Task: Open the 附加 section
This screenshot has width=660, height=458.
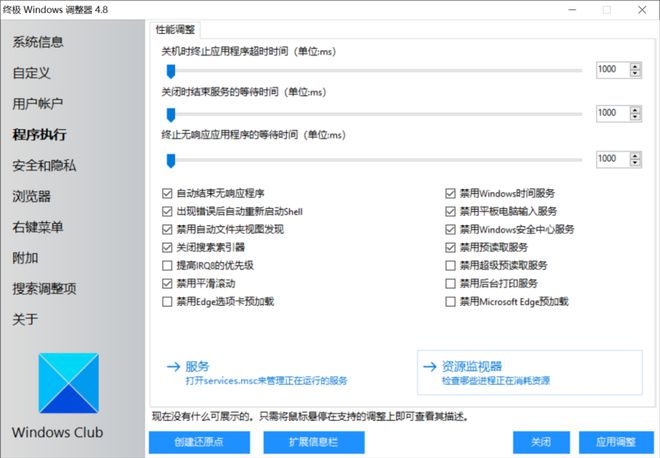Action: pos(25,258)
